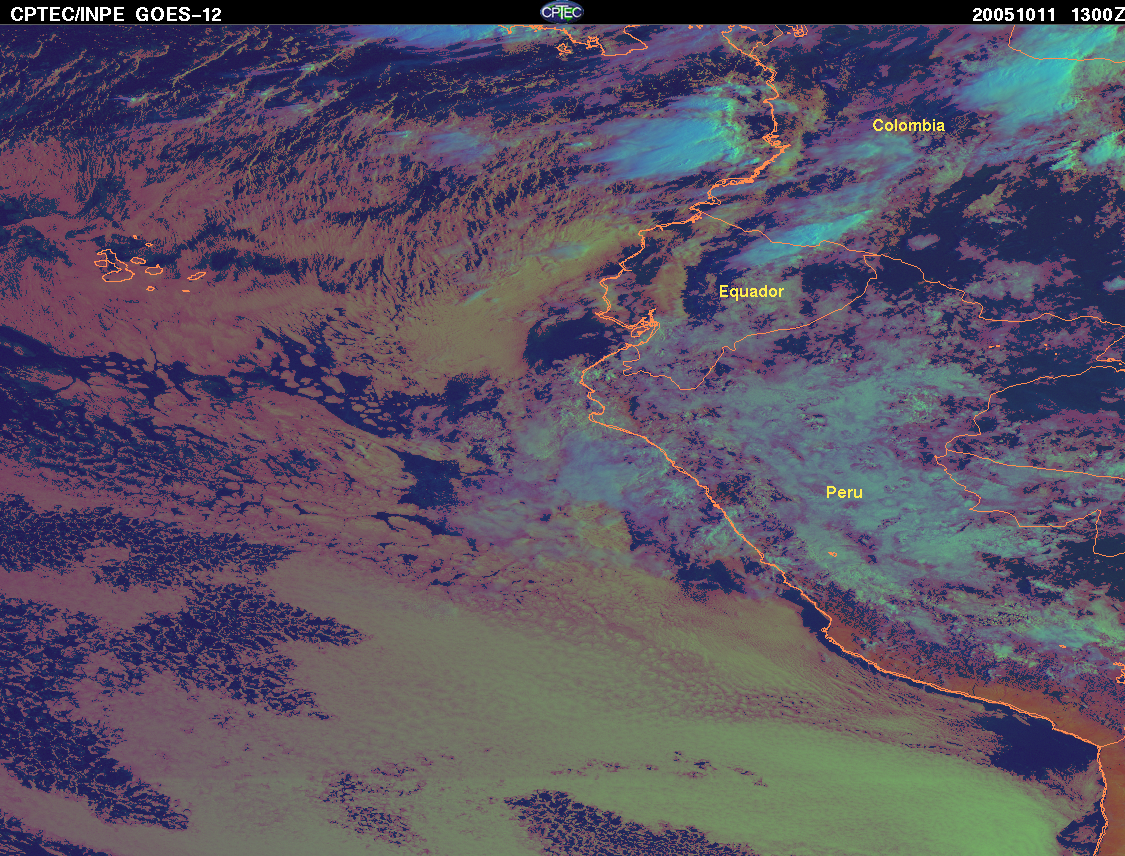Click the CPTEC logo in the header
The height and width of the screenshot is (856, 1125).
561,11
